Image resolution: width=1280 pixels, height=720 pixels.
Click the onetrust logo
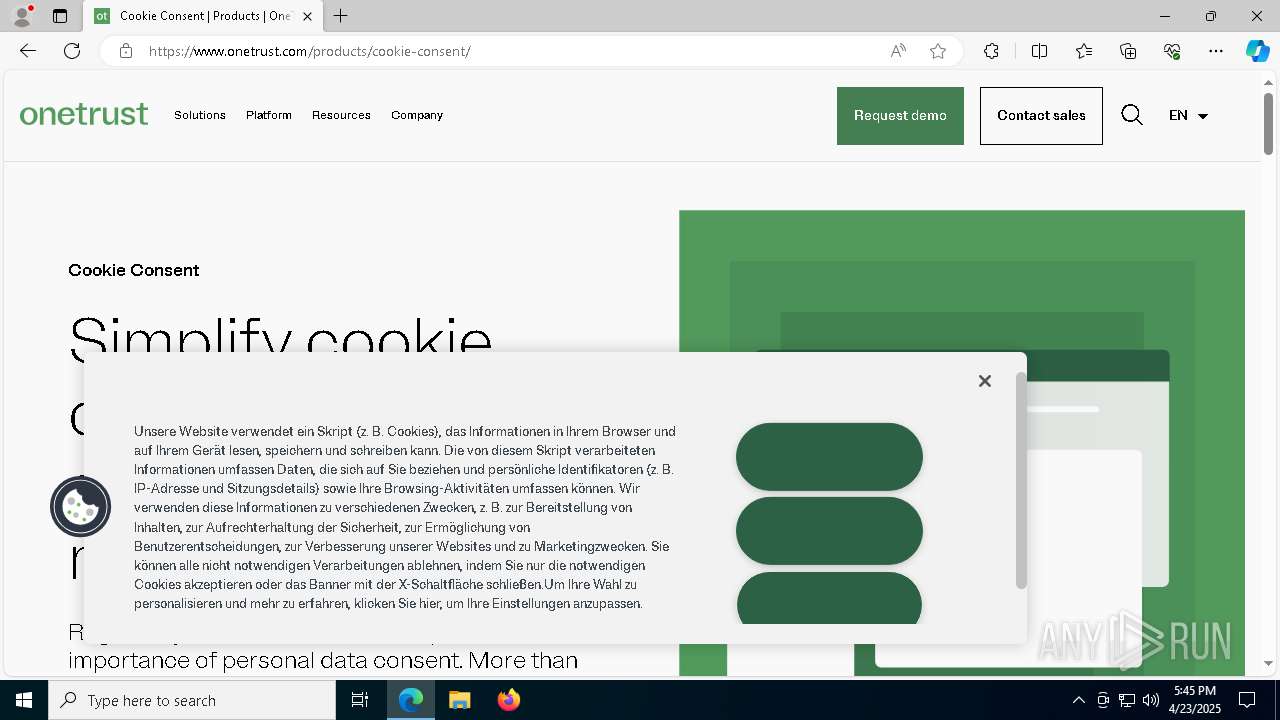tap(84, 114)
